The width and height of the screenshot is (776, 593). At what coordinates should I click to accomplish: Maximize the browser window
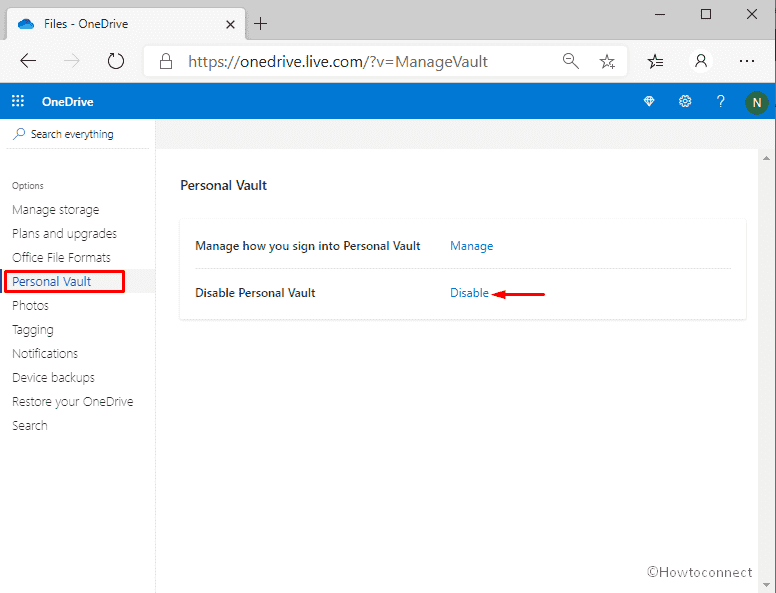706,14
